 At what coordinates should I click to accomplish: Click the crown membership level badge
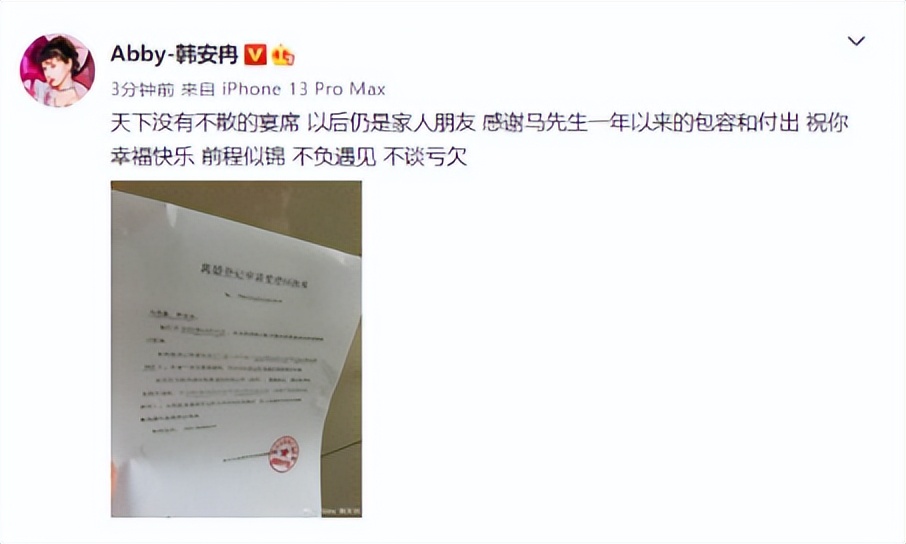click(x=283, y=55)
